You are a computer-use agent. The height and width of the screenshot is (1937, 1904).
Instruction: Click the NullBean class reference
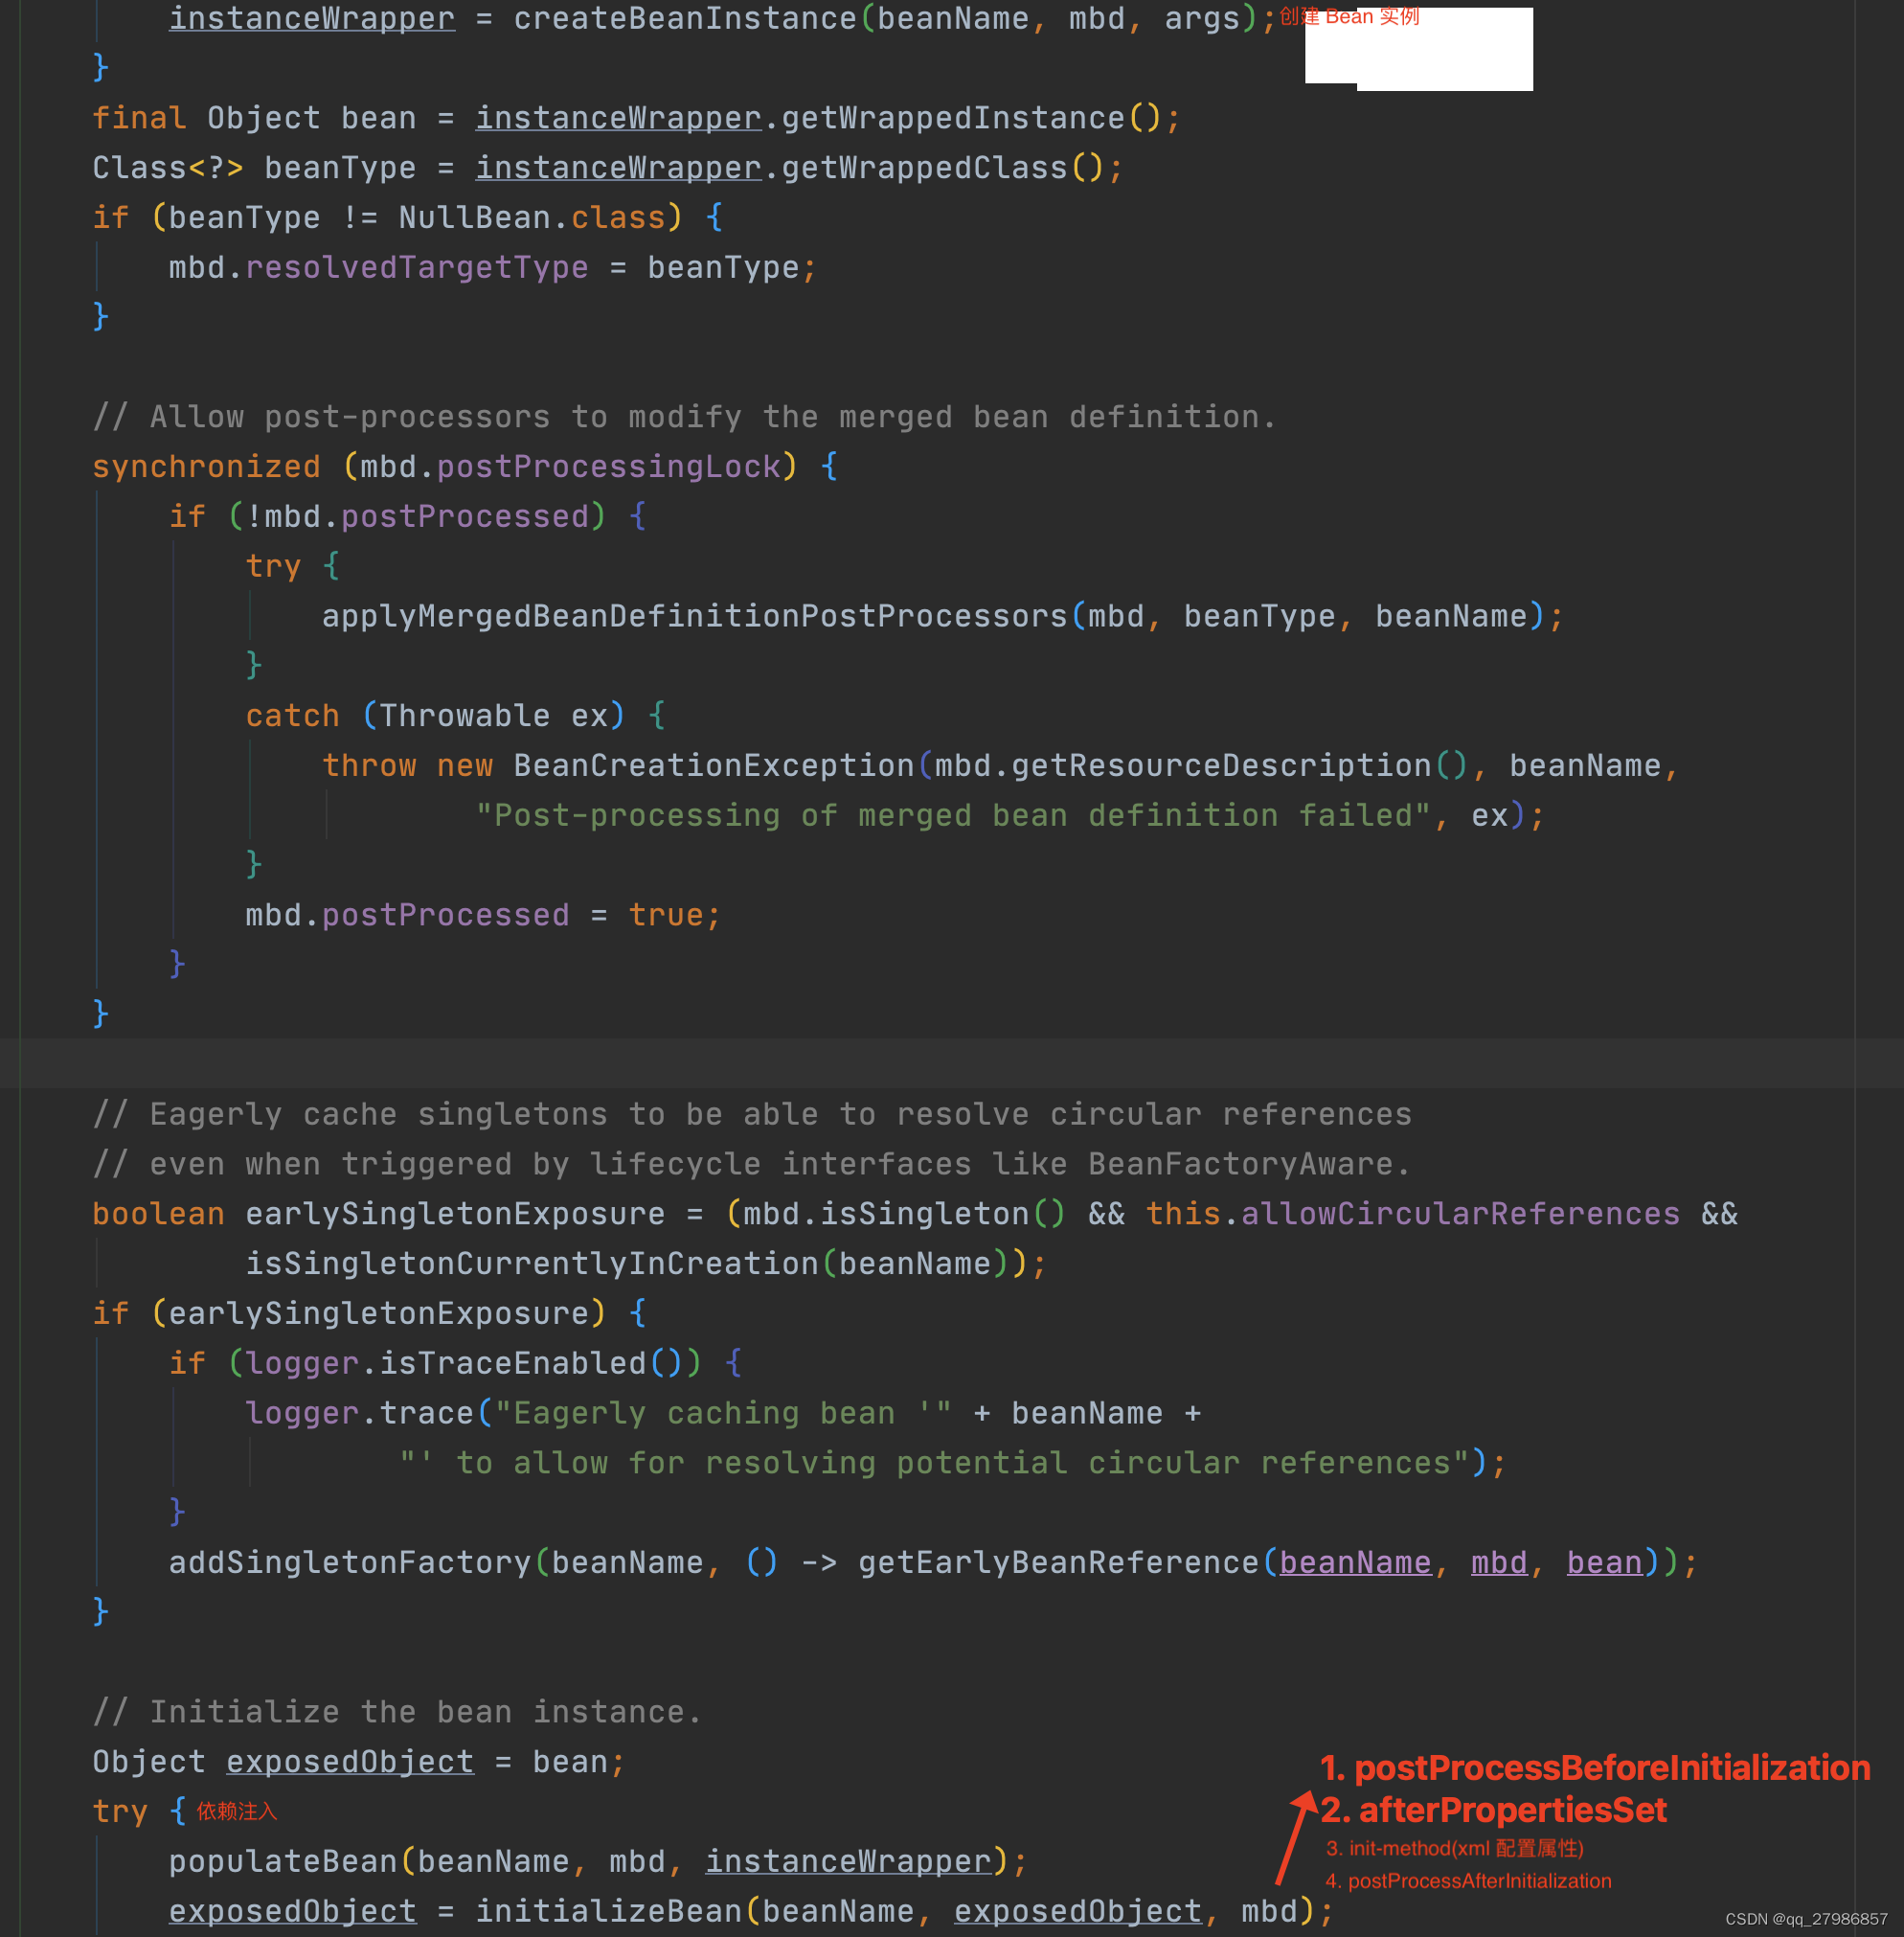[475, 218]
